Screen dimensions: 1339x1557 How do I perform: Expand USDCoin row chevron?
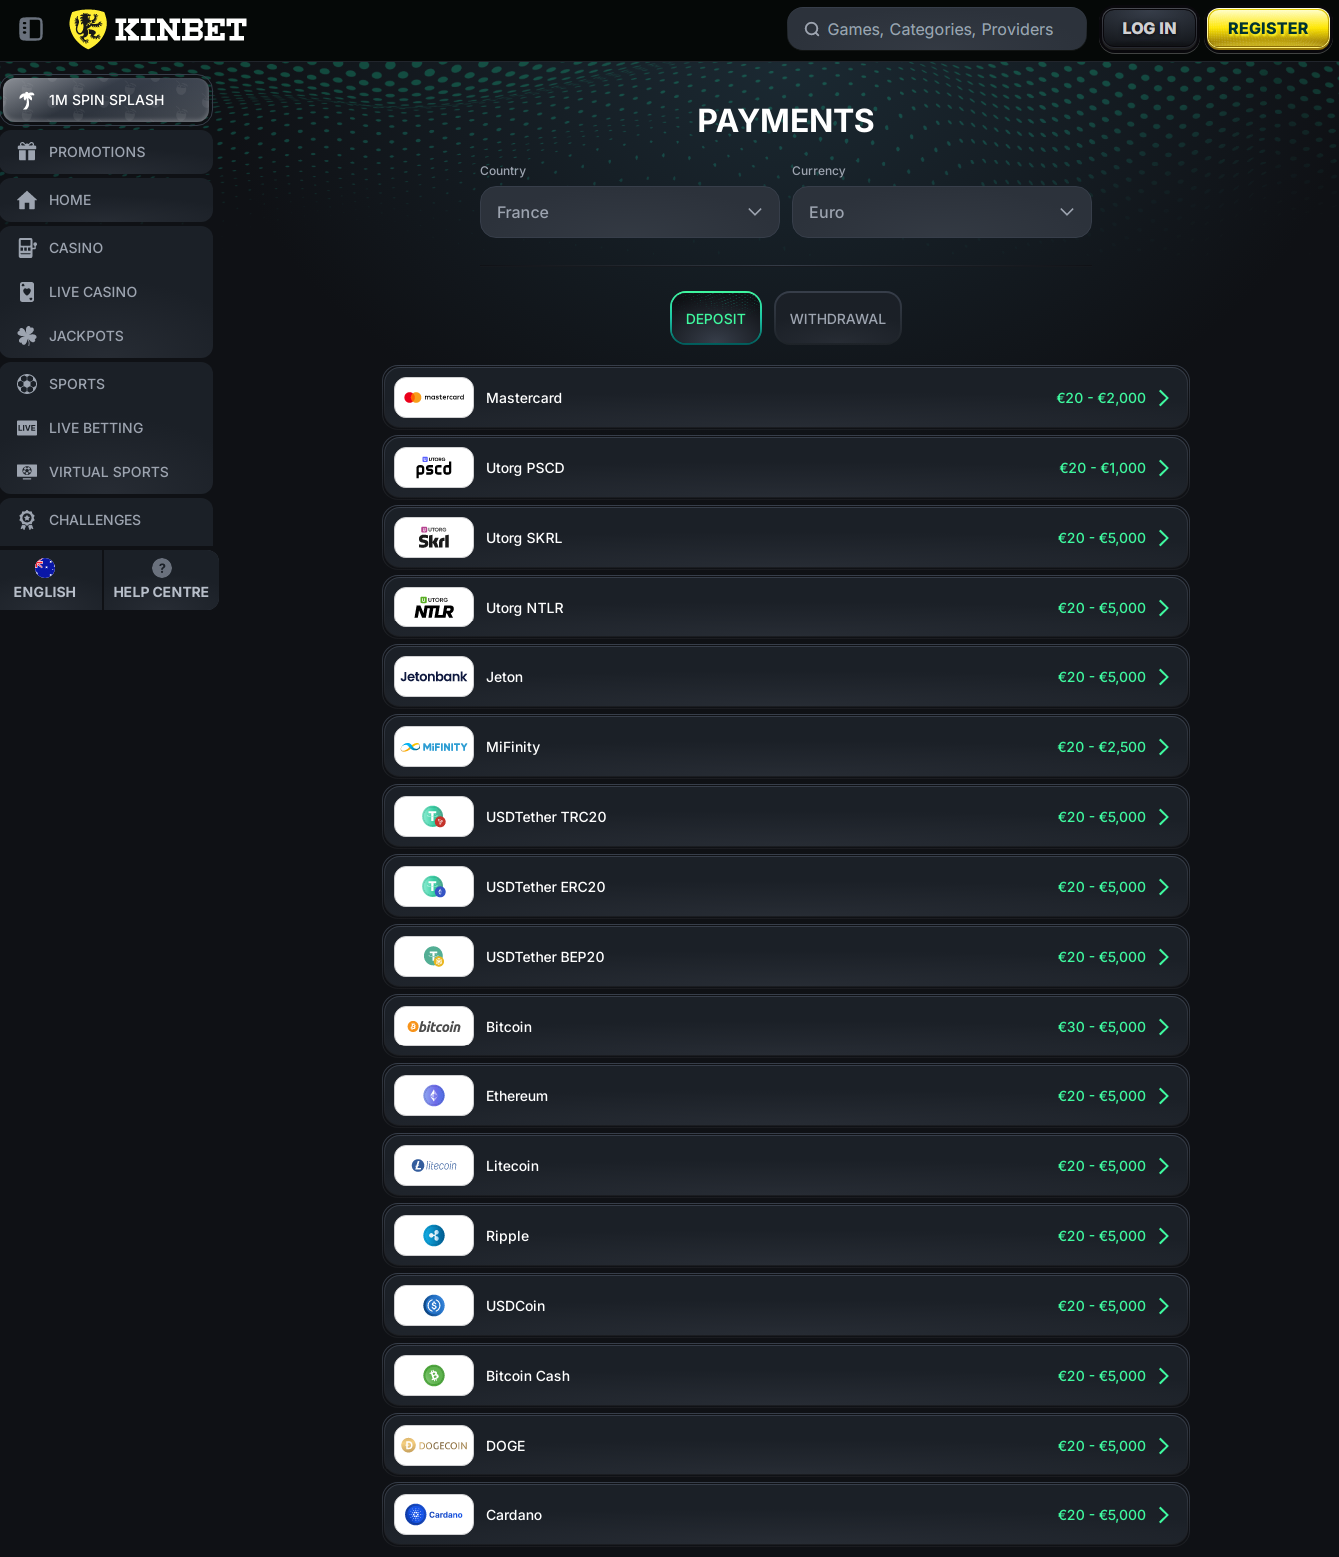point(1163,1306)
